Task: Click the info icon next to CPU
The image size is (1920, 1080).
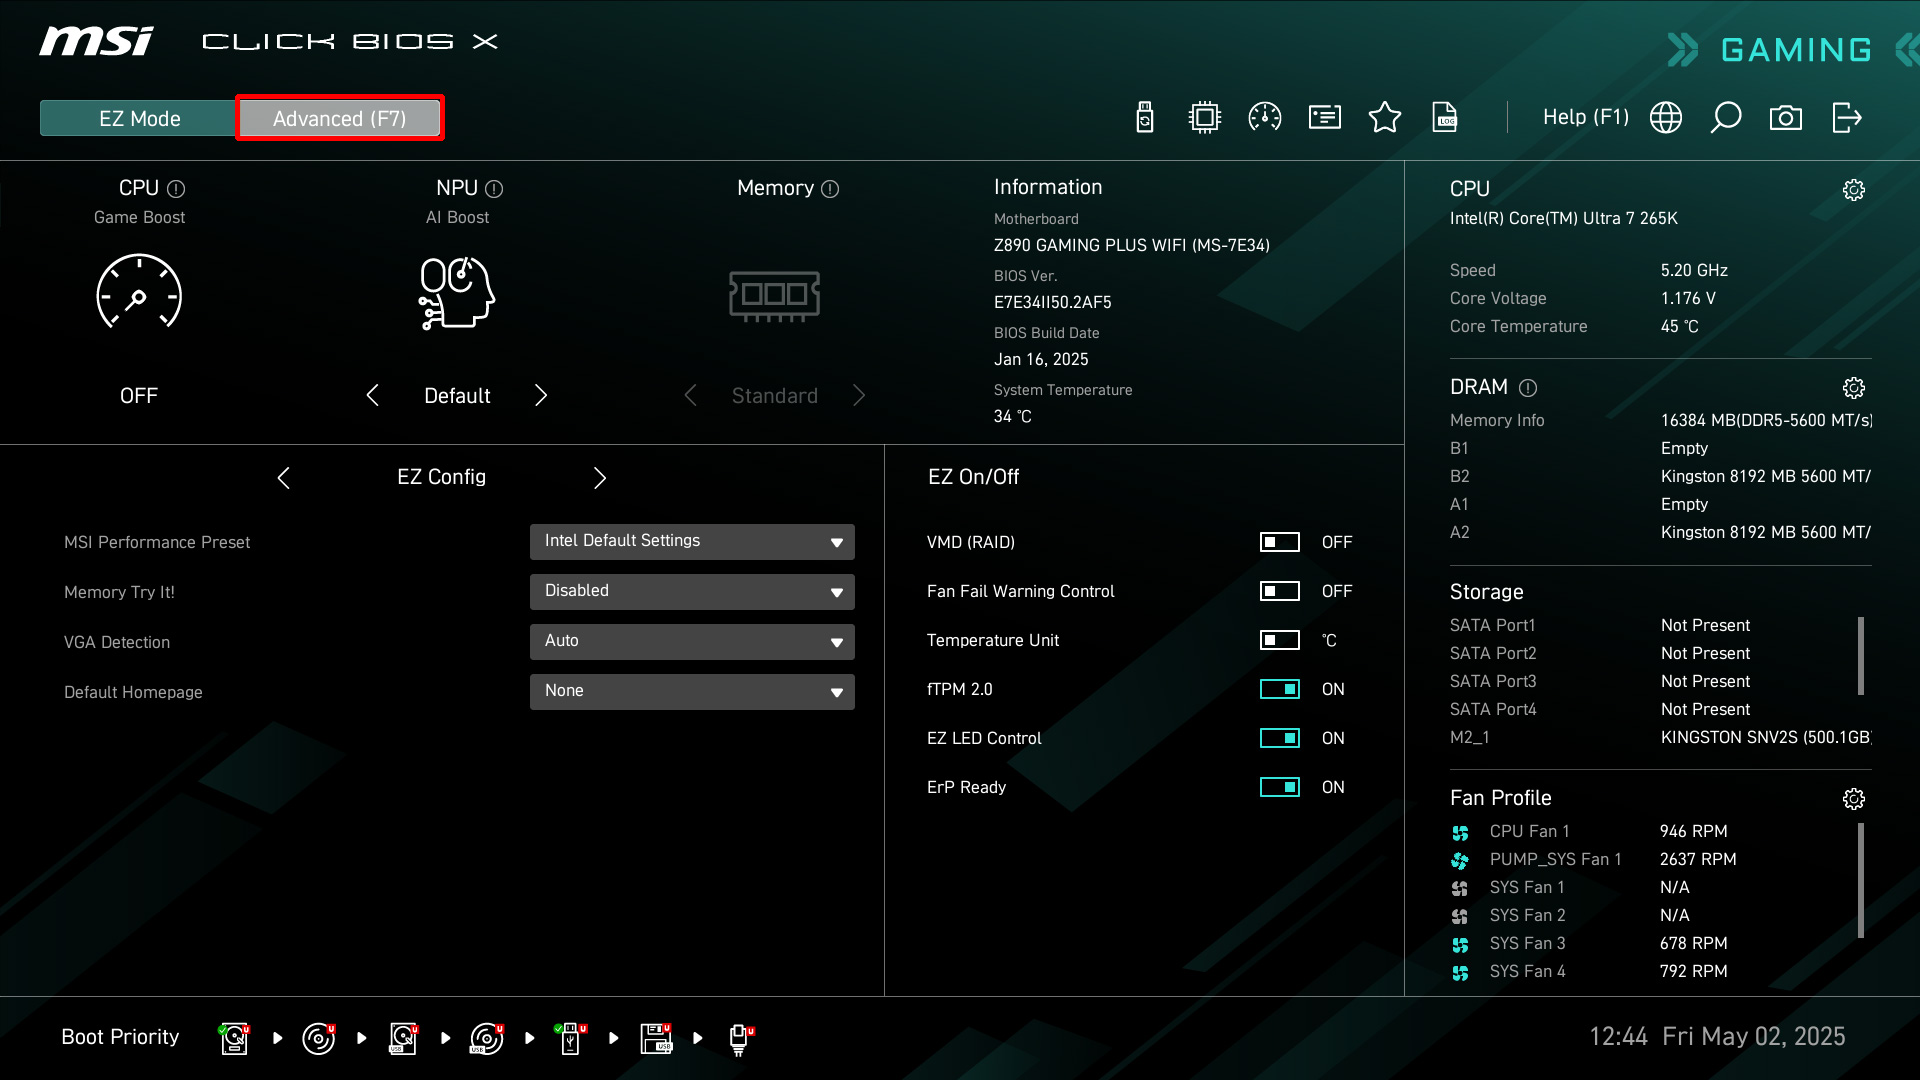Action: [176, 188]
